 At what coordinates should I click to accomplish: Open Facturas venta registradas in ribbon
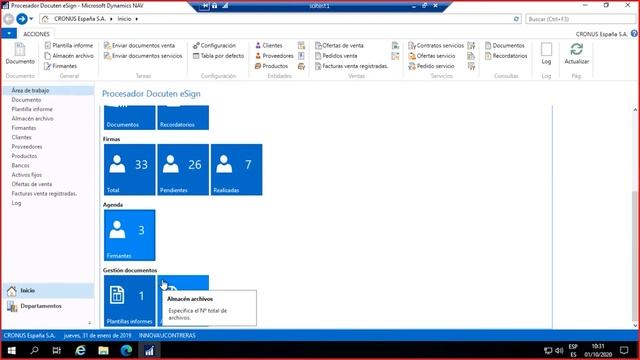(x=351, y=66)
